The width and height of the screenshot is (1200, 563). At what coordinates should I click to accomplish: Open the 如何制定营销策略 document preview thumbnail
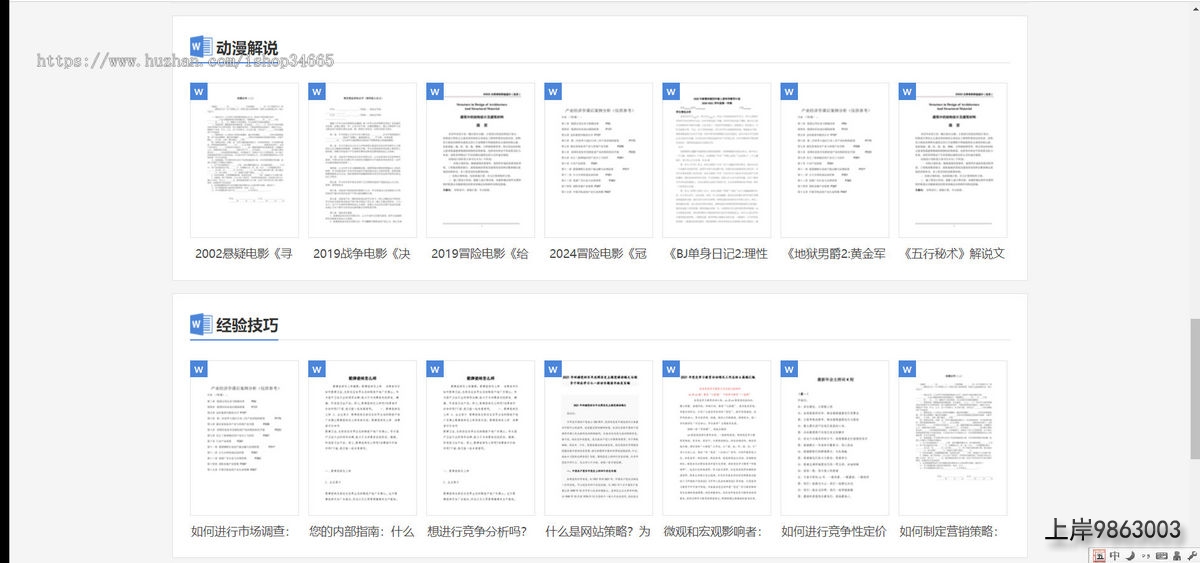[952, 438]
